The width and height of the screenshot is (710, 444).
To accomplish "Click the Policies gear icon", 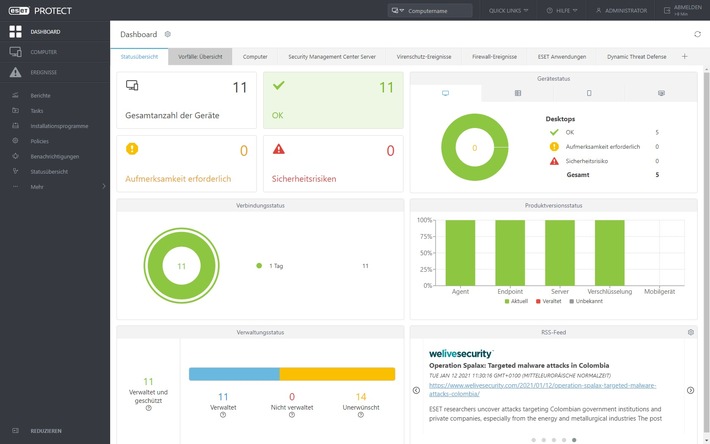I will (x=15, y=141).
